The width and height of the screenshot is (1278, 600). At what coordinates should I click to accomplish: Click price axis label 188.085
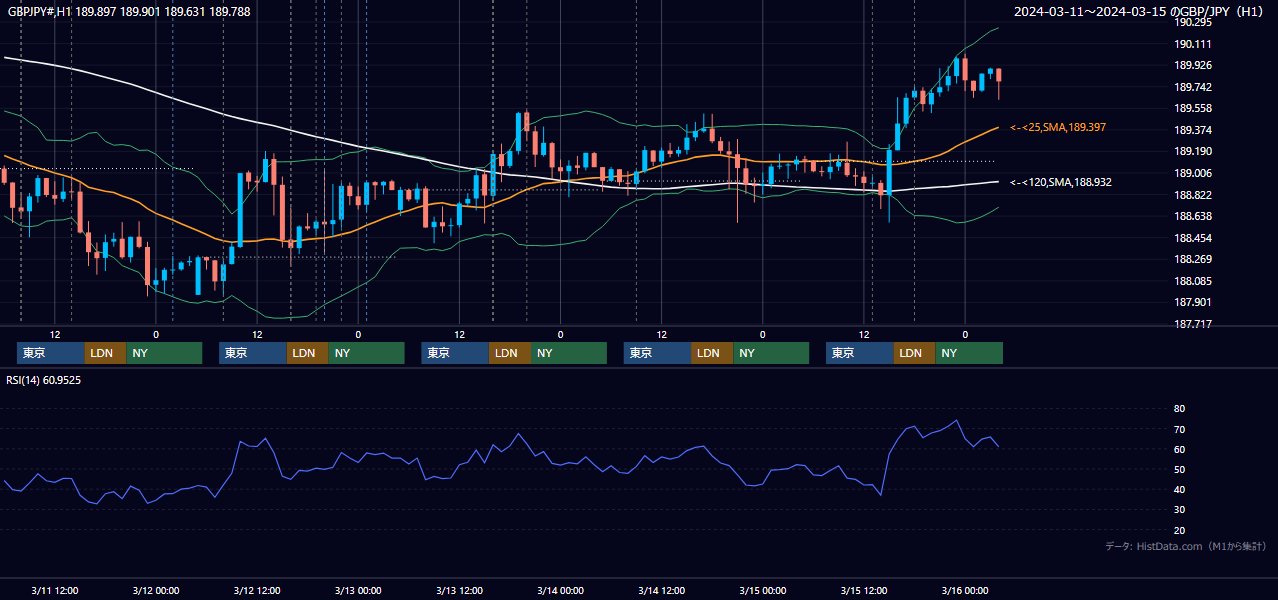1193,281
